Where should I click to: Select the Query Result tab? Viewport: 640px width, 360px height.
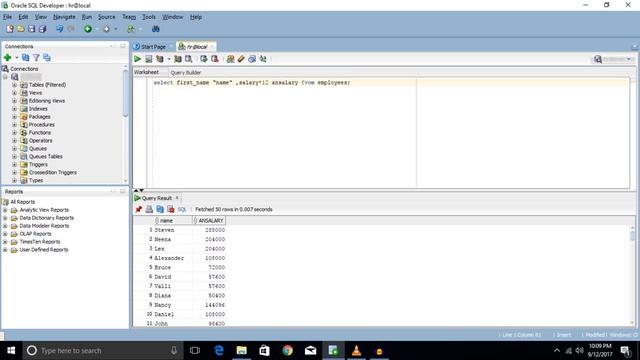[x=156, y=198]
